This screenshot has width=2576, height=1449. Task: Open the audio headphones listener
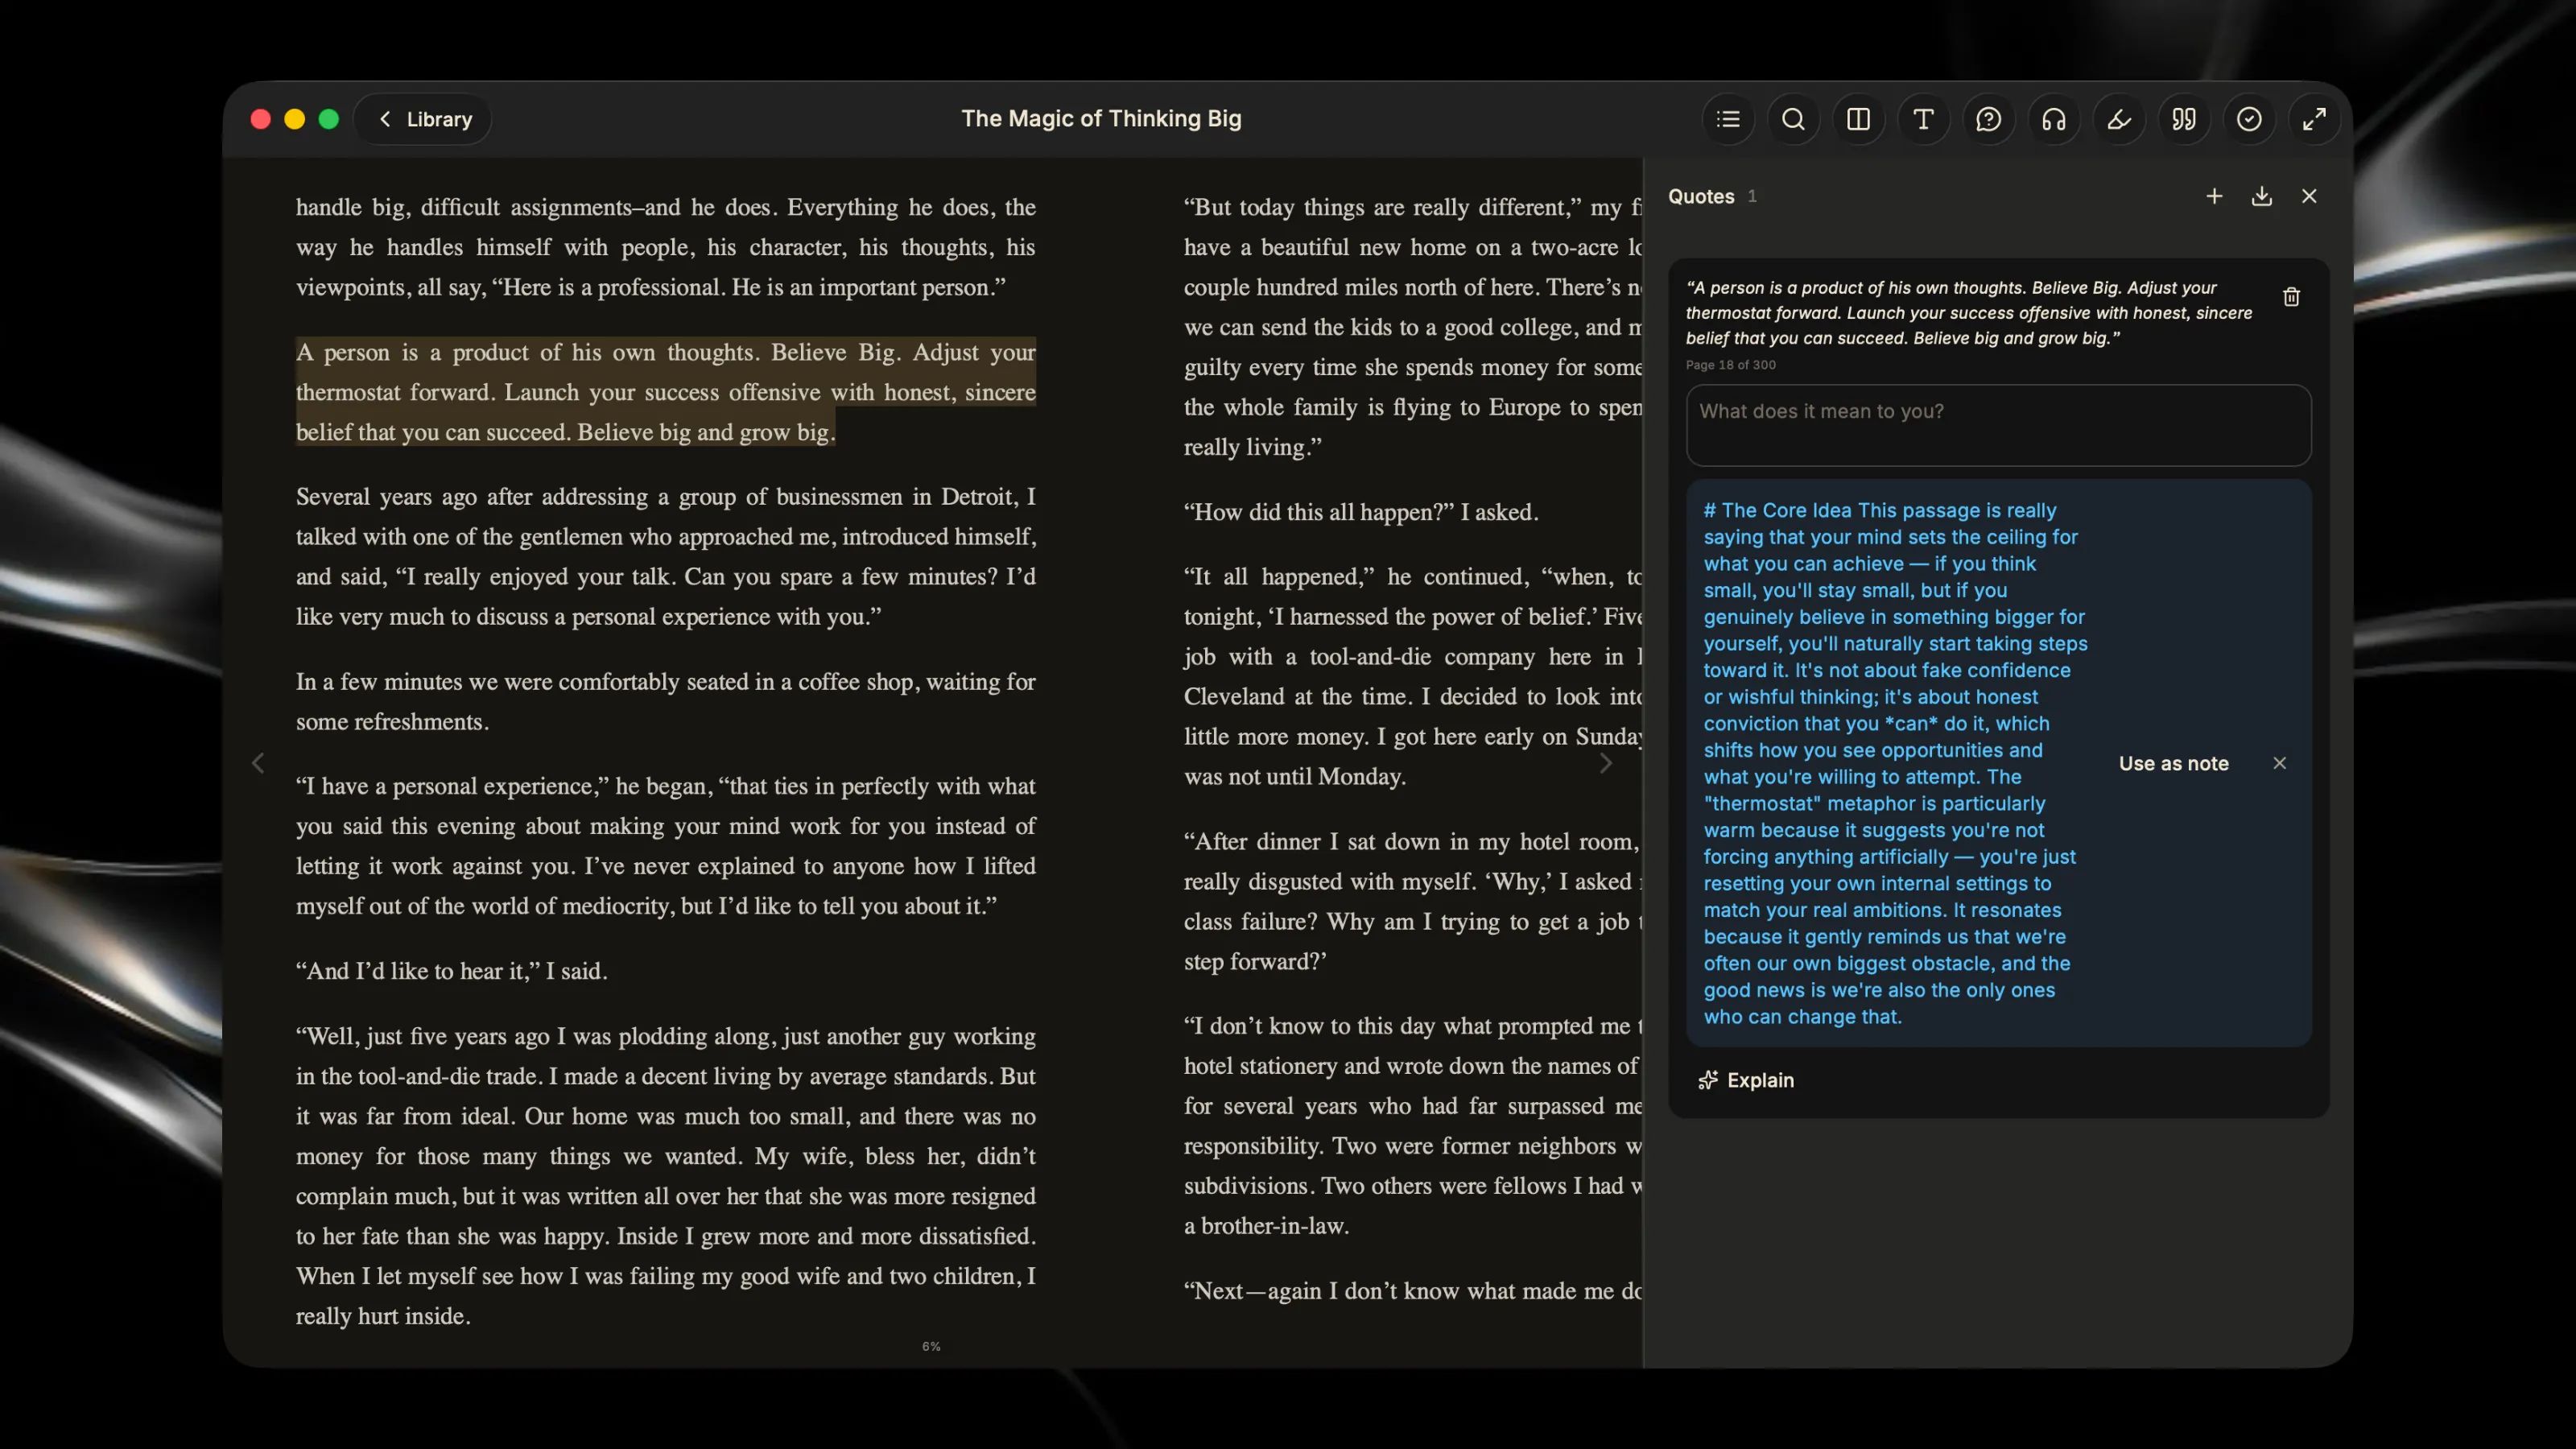2053,119
